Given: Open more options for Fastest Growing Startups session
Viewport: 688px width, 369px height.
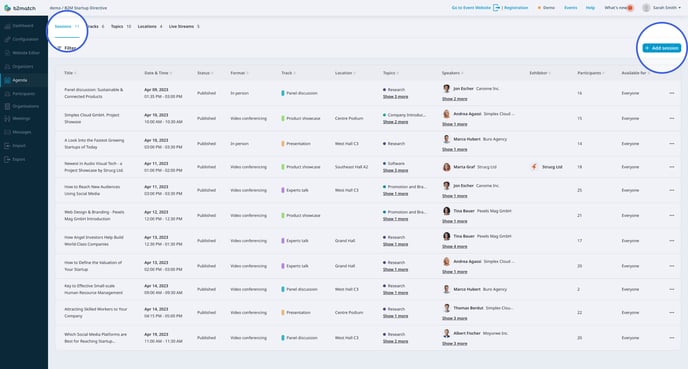Looking at the screenshot, I should 672,143.
